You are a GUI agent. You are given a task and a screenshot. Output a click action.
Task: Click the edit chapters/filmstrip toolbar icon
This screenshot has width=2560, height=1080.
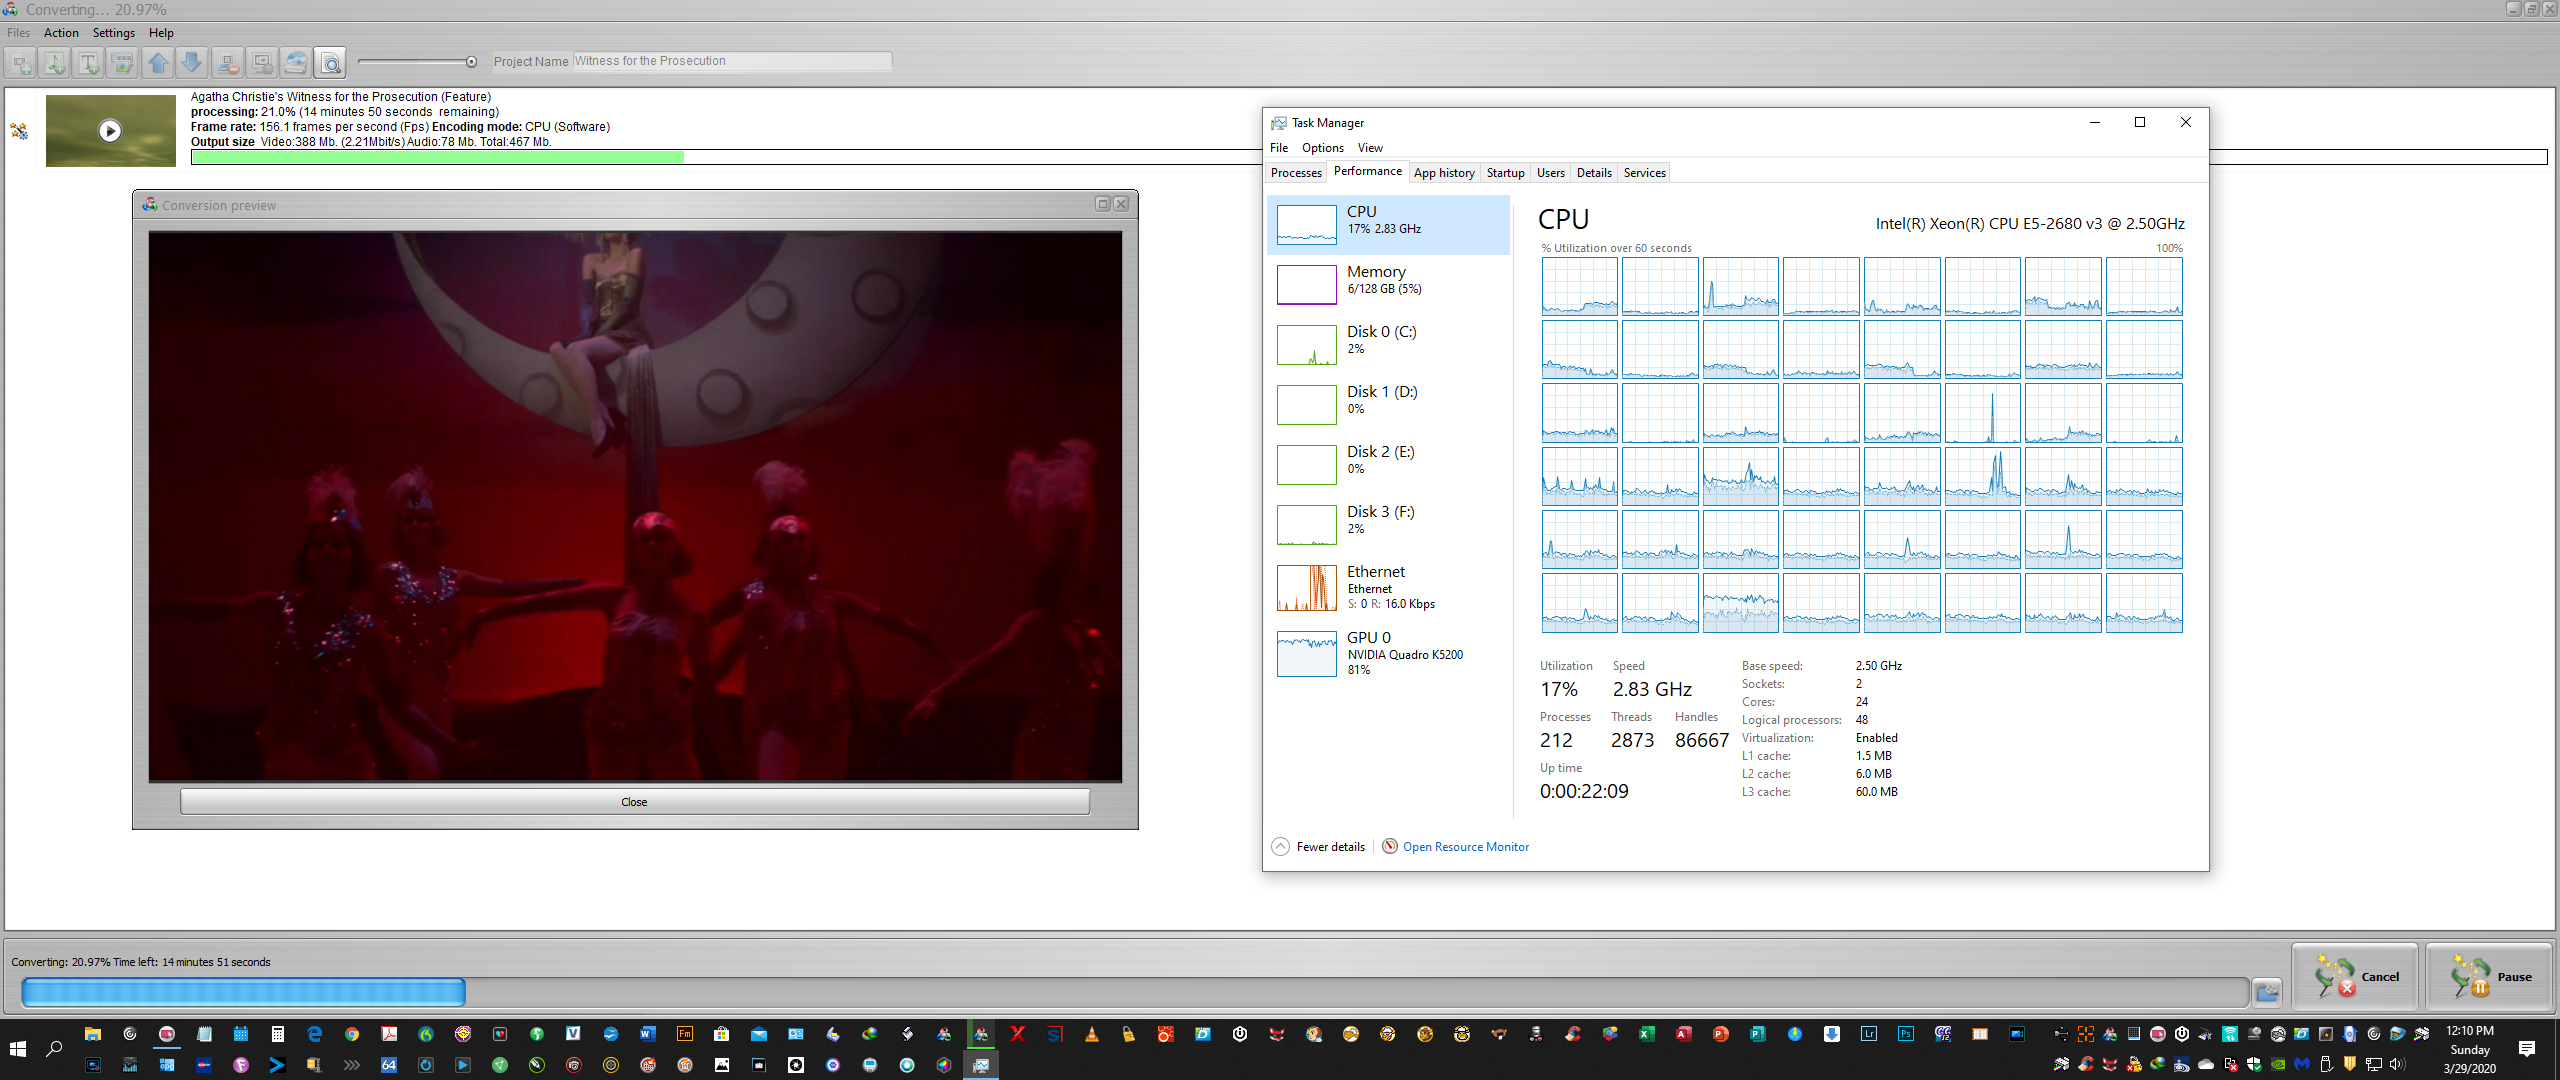(x=123, y=63)
